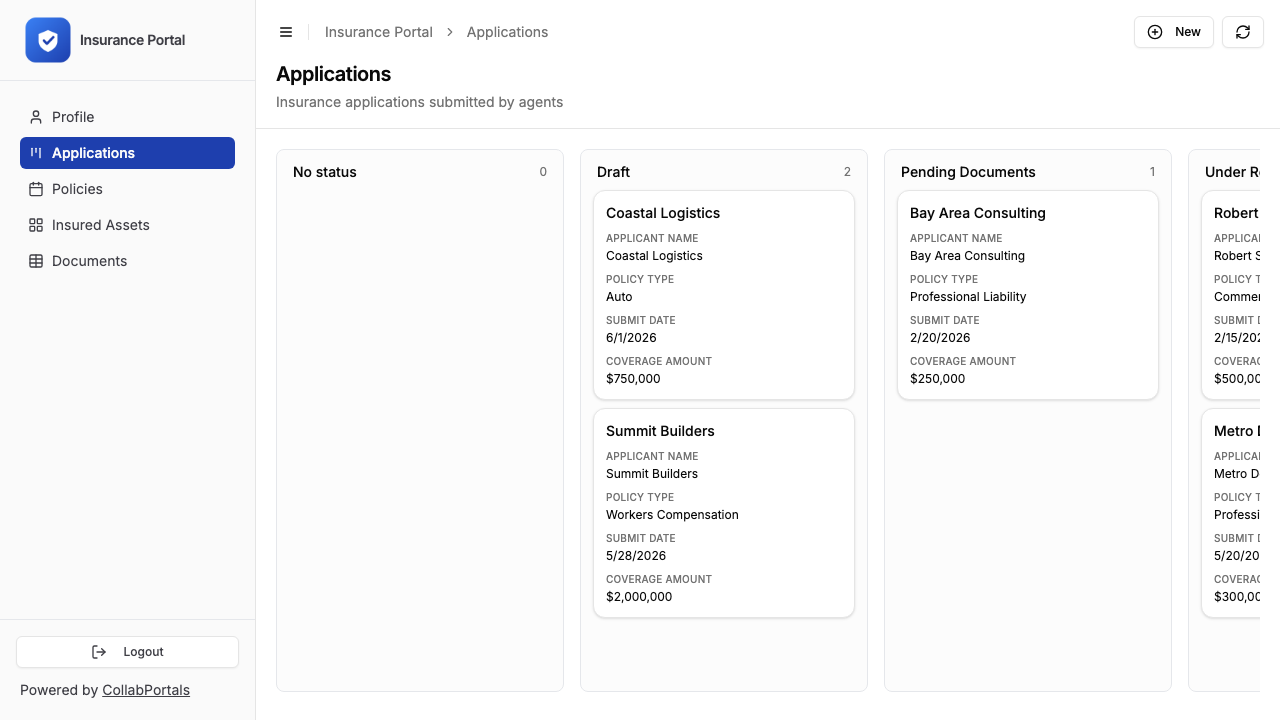Click submit date 5/28/2026

click(636, 556)
